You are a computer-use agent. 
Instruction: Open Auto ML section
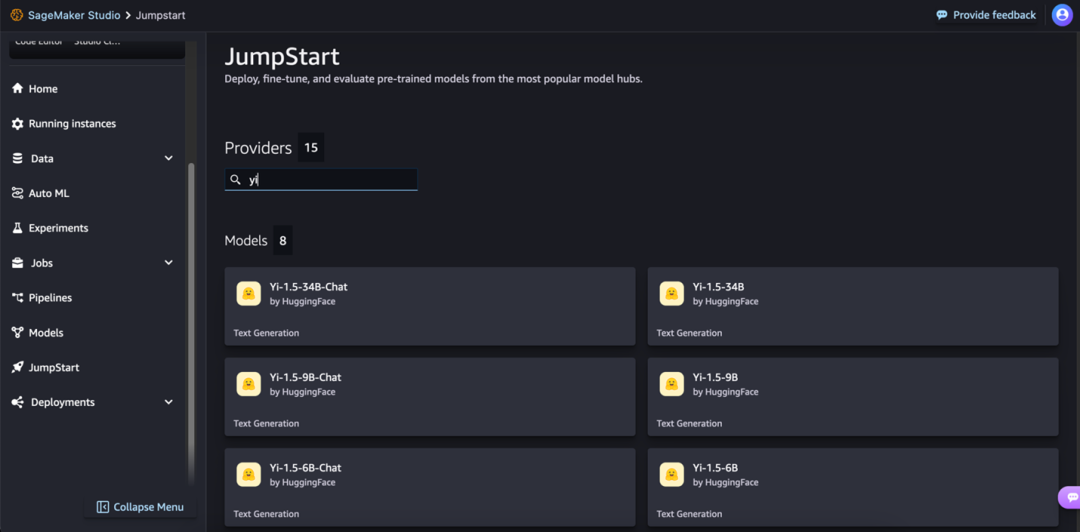click(49, 193)
